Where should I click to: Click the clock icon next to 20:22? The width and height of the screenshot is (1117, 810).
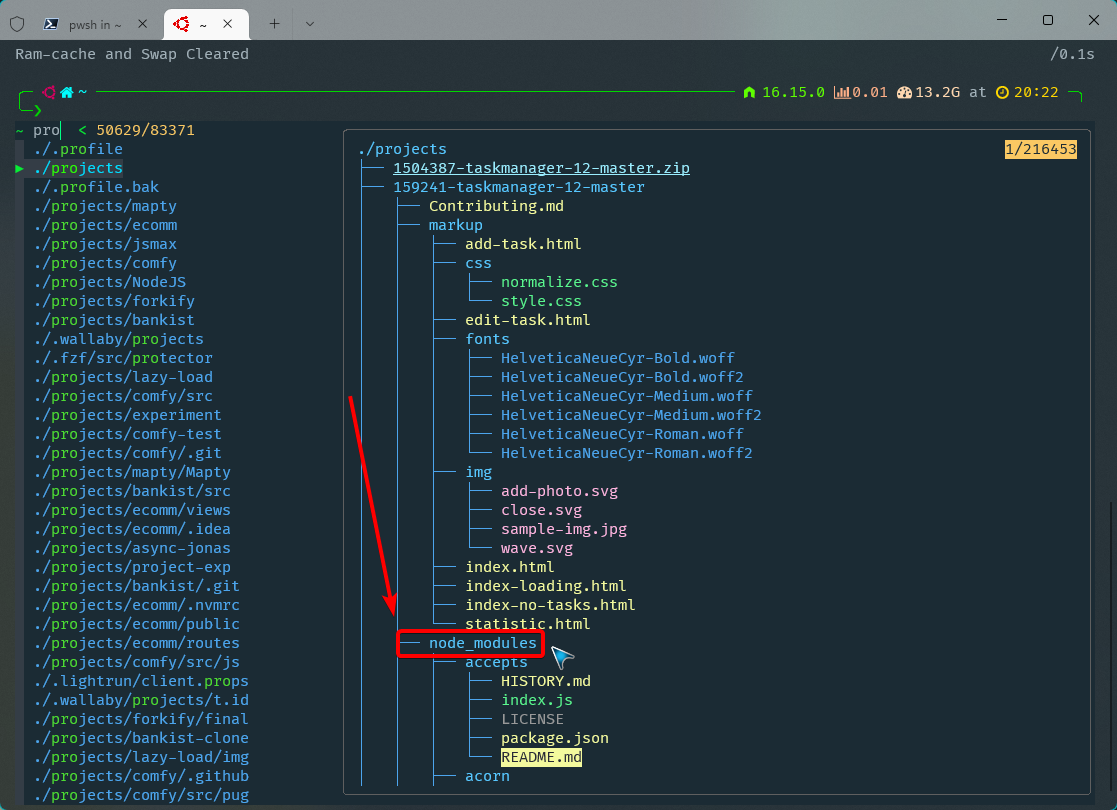[1001, 92]
